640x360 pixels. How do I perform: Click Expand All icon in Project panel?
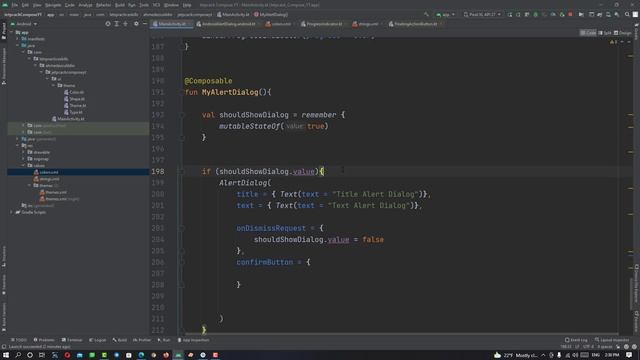[117, 24]
